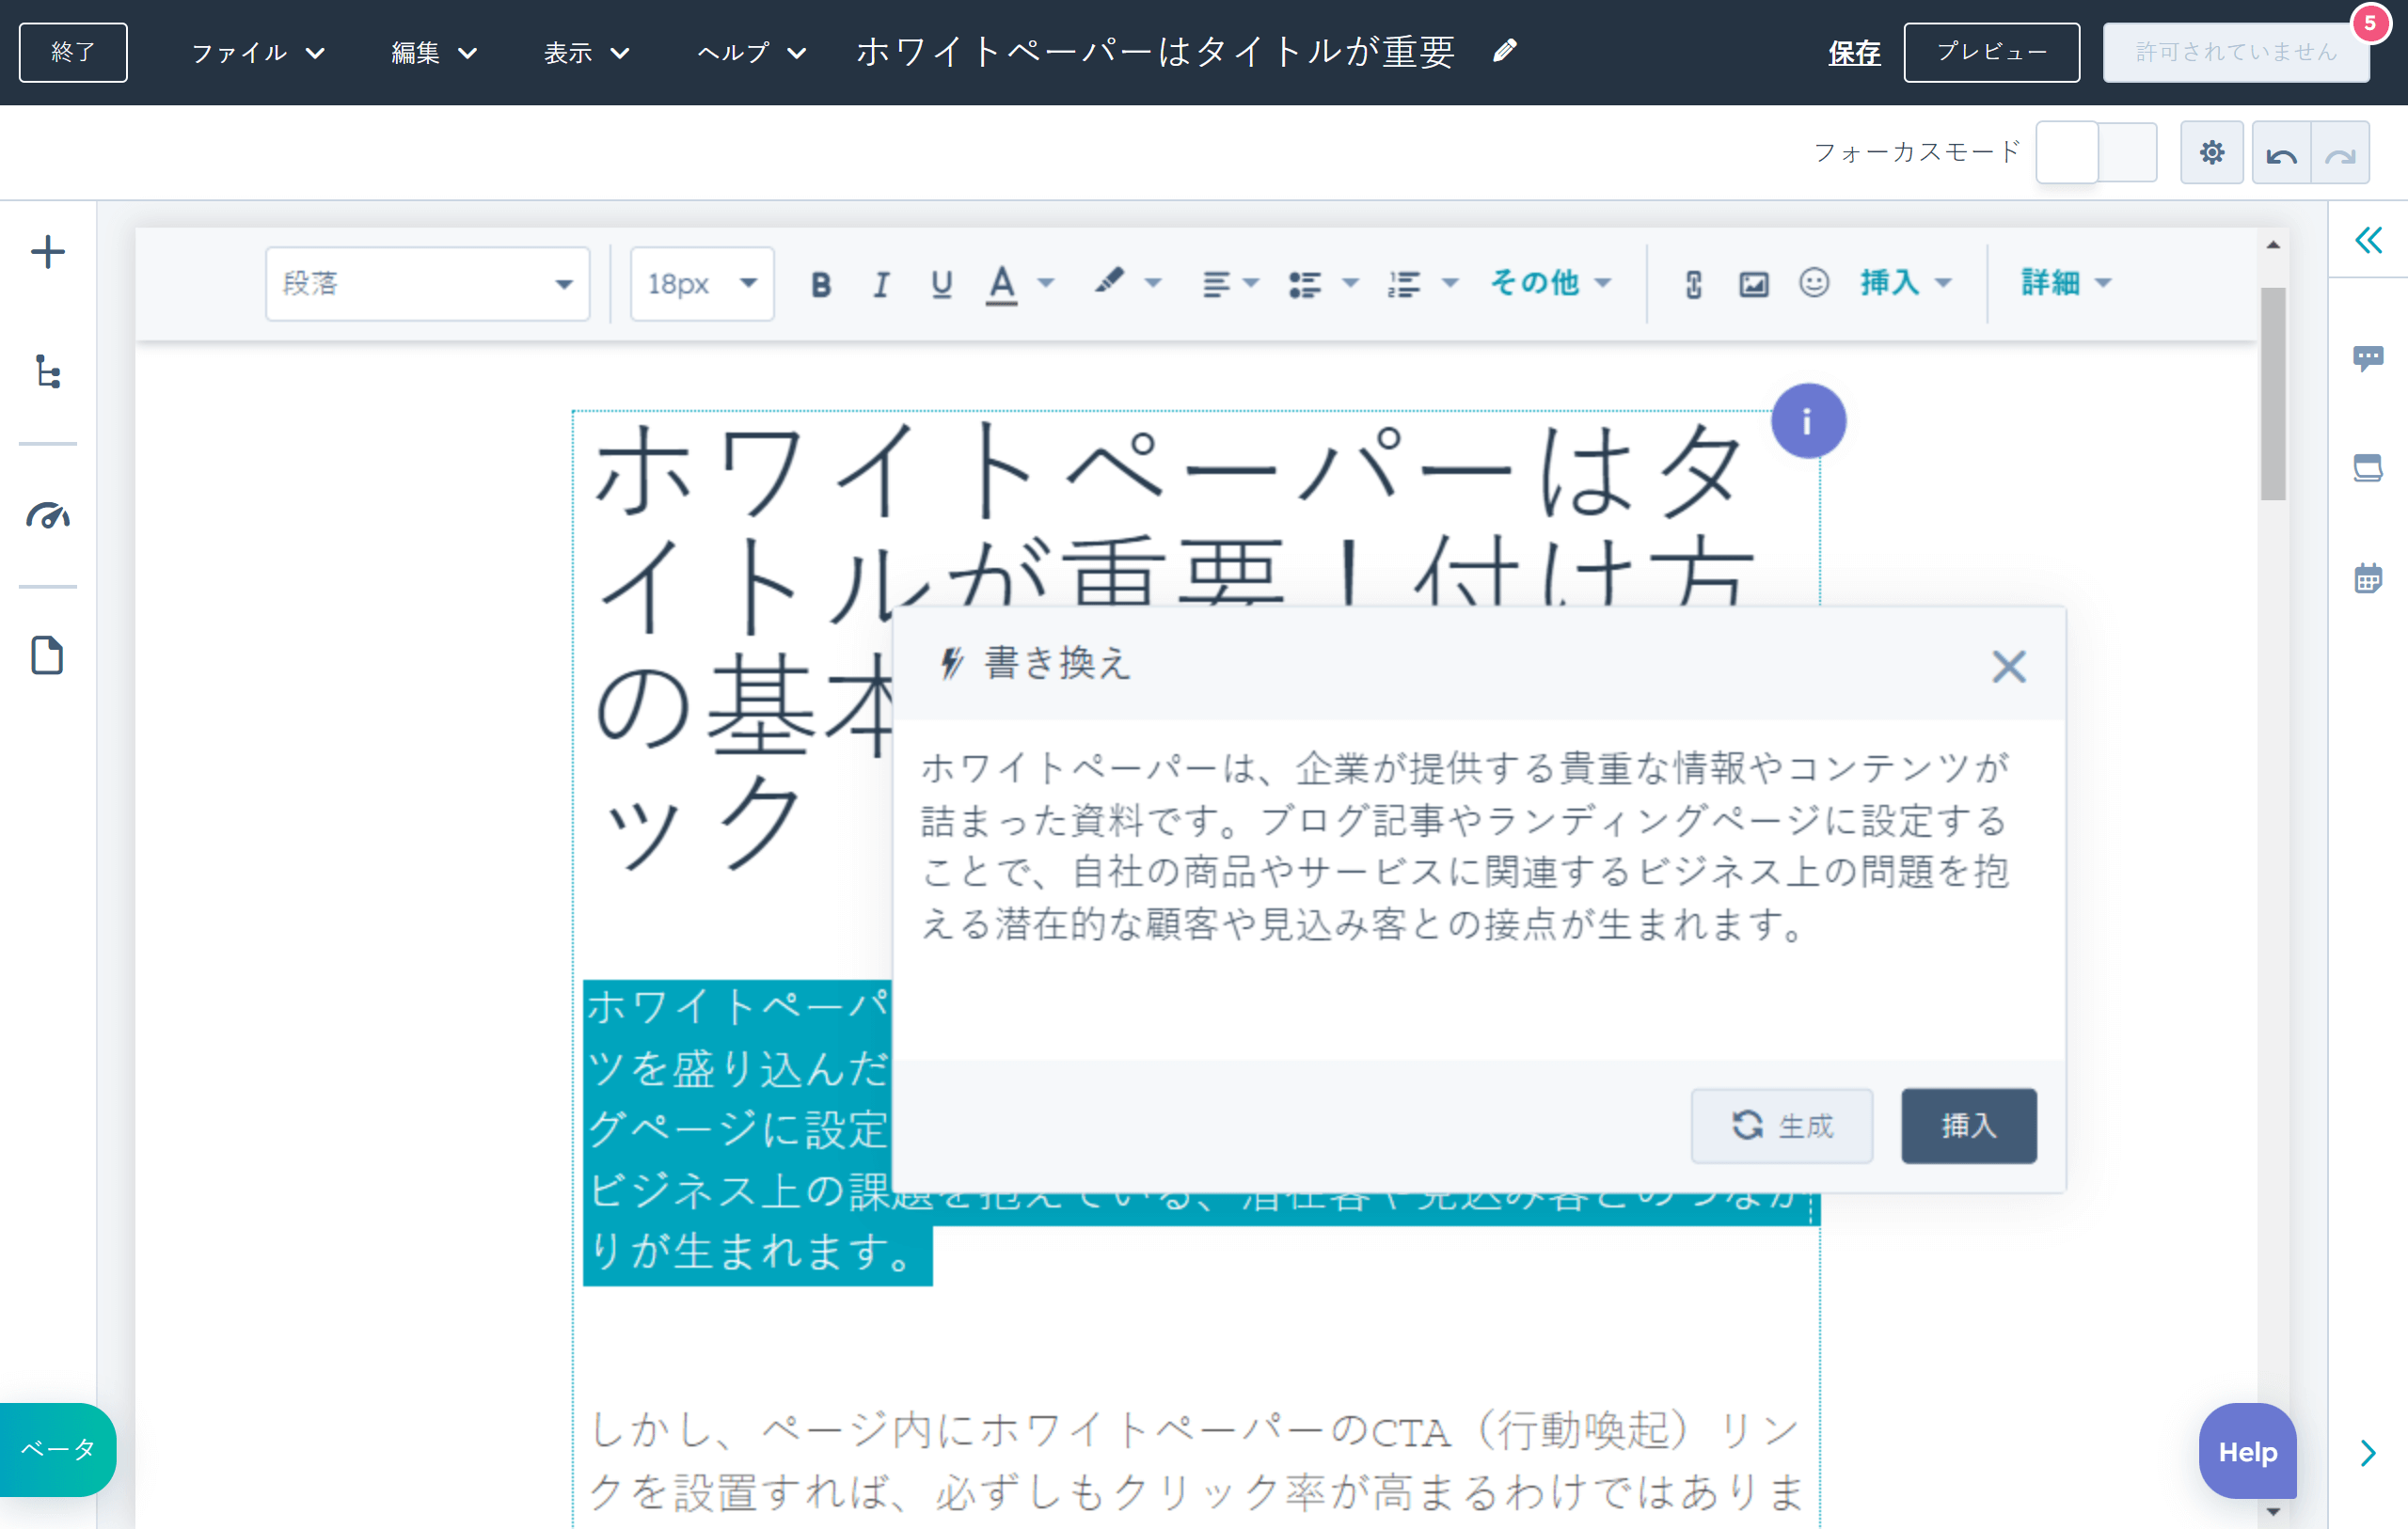This screenshot has width=2408, height=1529.
Task: Open the browser window icon in right sidebar
Action: (2368, 468)
